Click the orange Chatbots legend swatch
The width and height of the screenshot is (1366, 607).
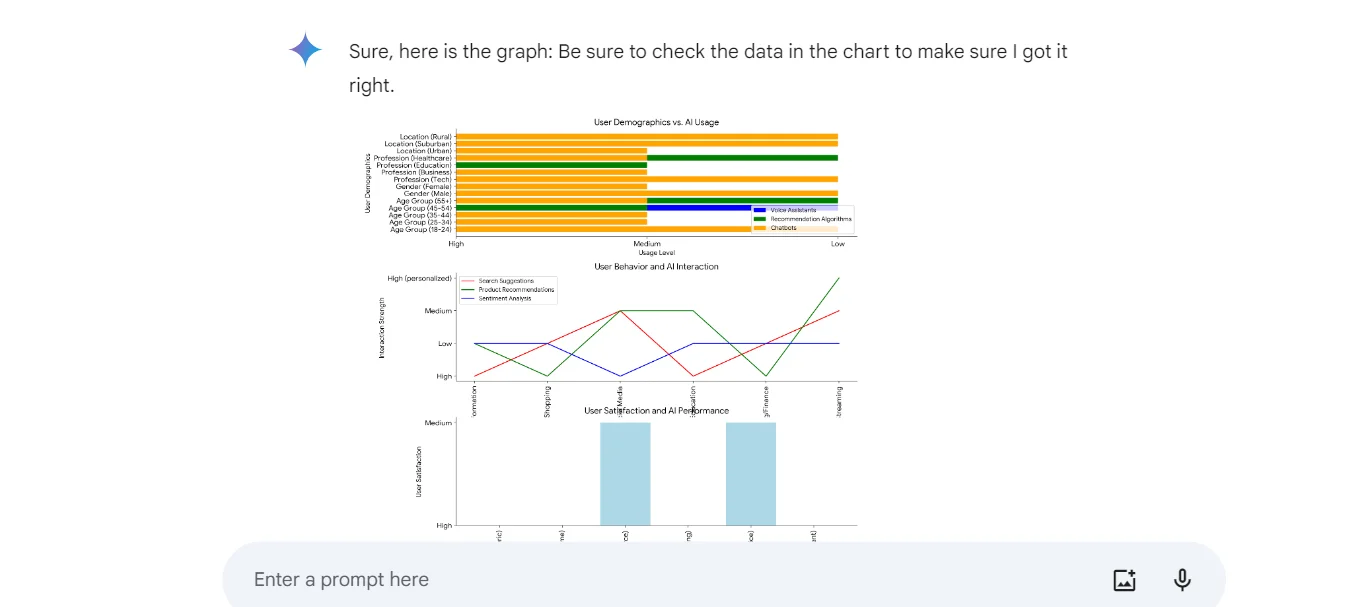(x=759, y=228)
